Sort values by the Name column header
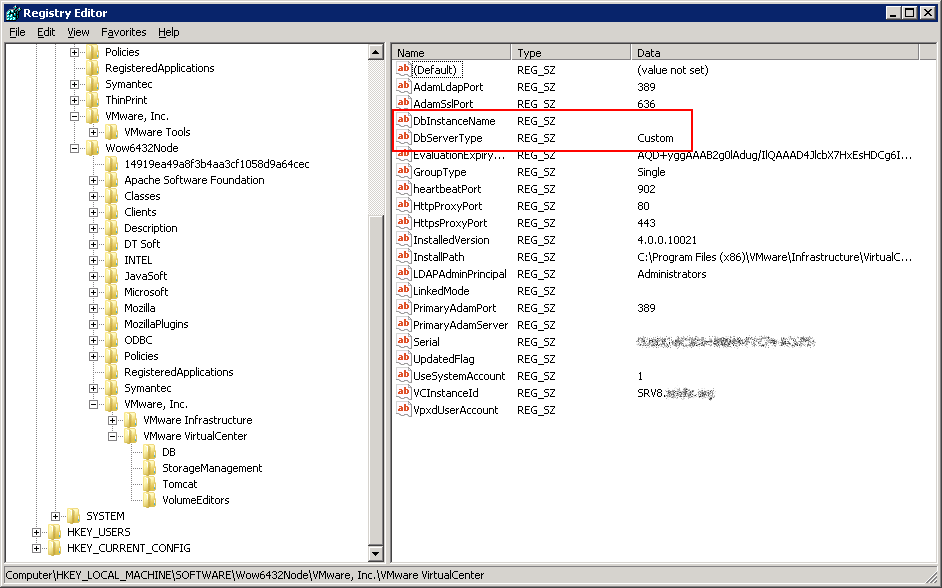Image resolution: width=942 pixels, height=588 pixels. pos(452,52)
